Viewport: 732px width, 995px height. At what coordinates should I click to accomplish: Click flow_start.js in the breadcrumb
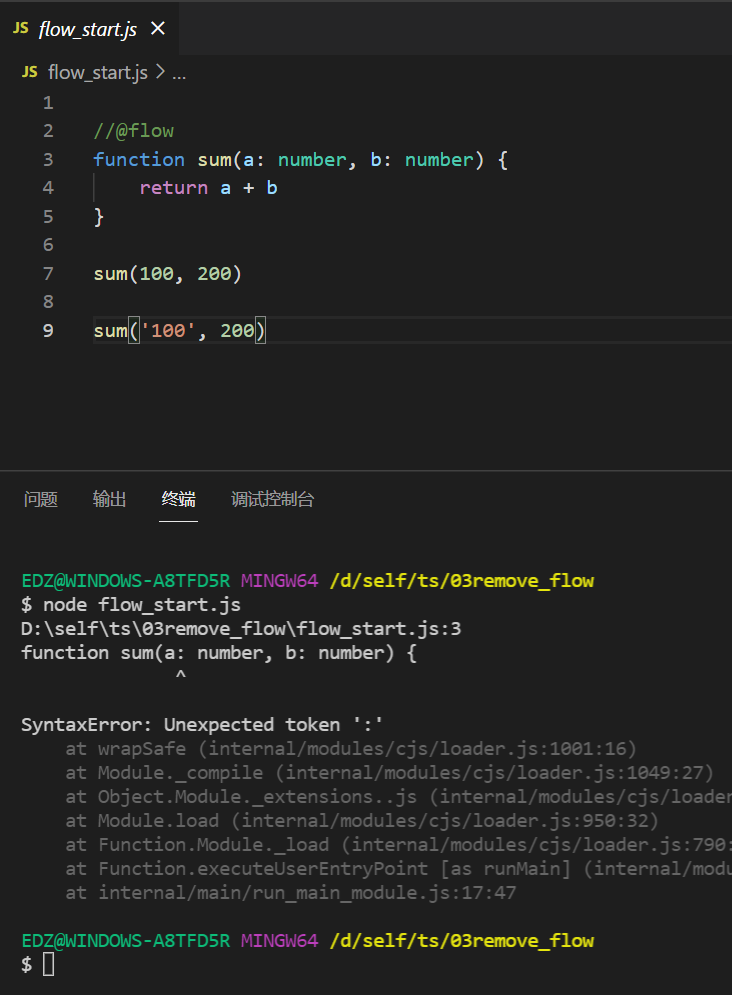[x=98, y=72]
